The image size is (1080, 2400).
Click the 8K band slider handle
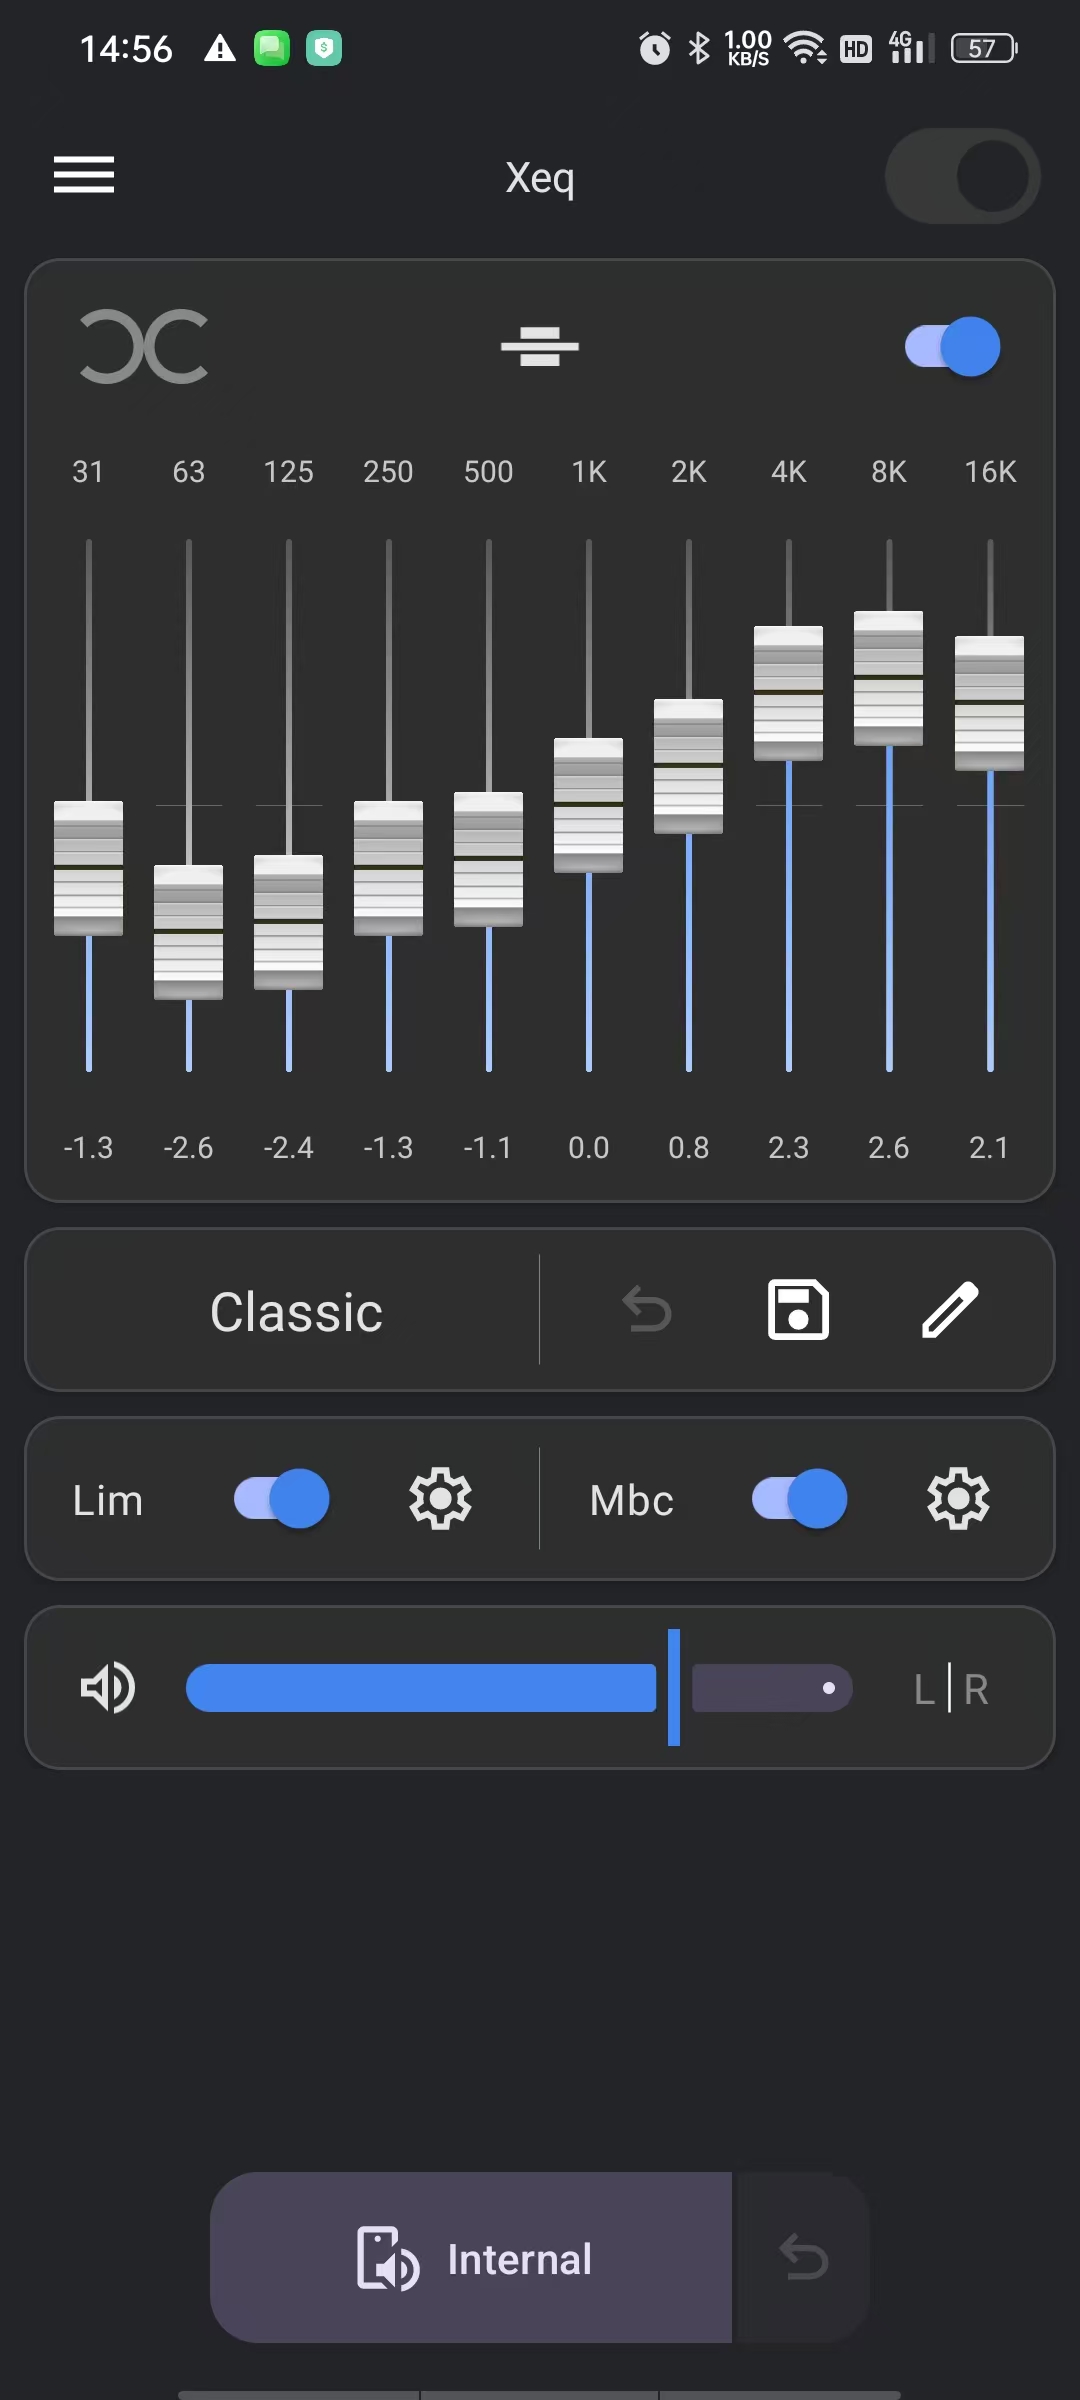click(888, 678)
